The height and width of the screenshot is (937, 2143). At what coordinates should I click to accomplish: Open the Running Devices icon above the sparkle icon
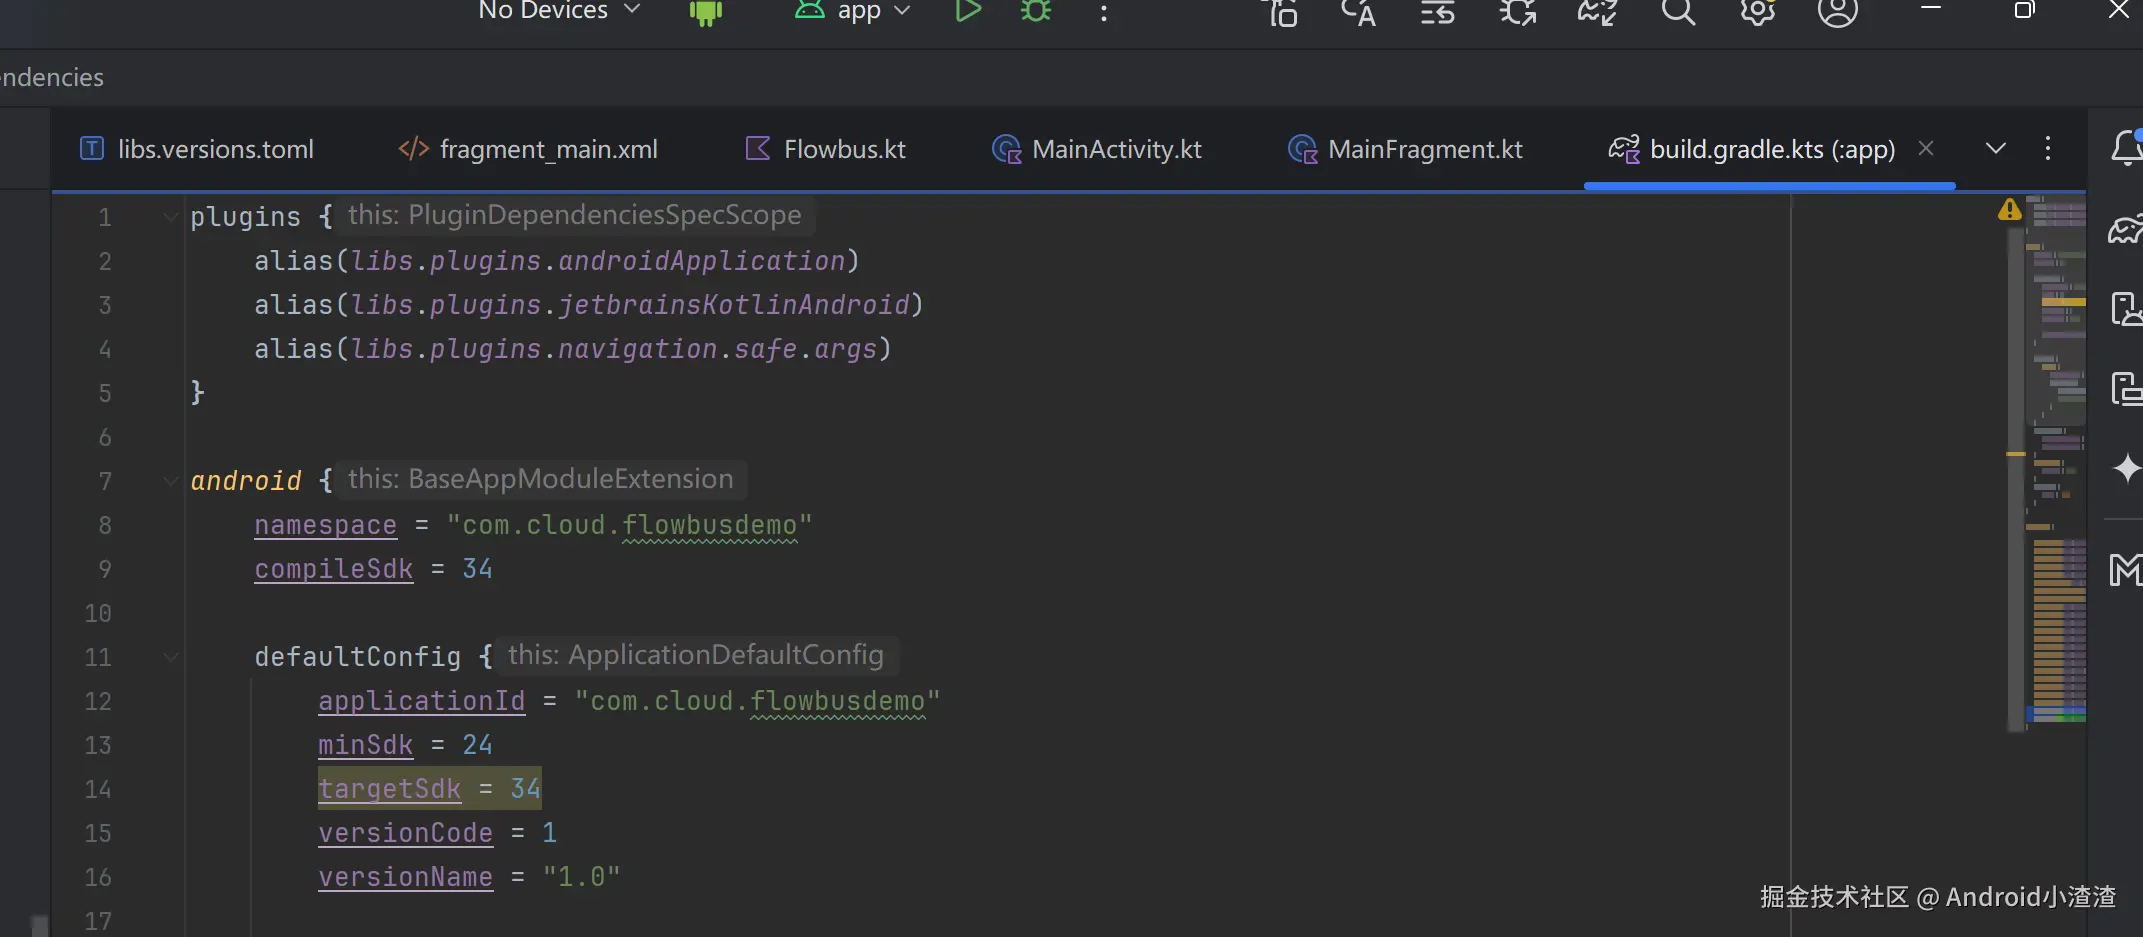[x=2126, y=388]
